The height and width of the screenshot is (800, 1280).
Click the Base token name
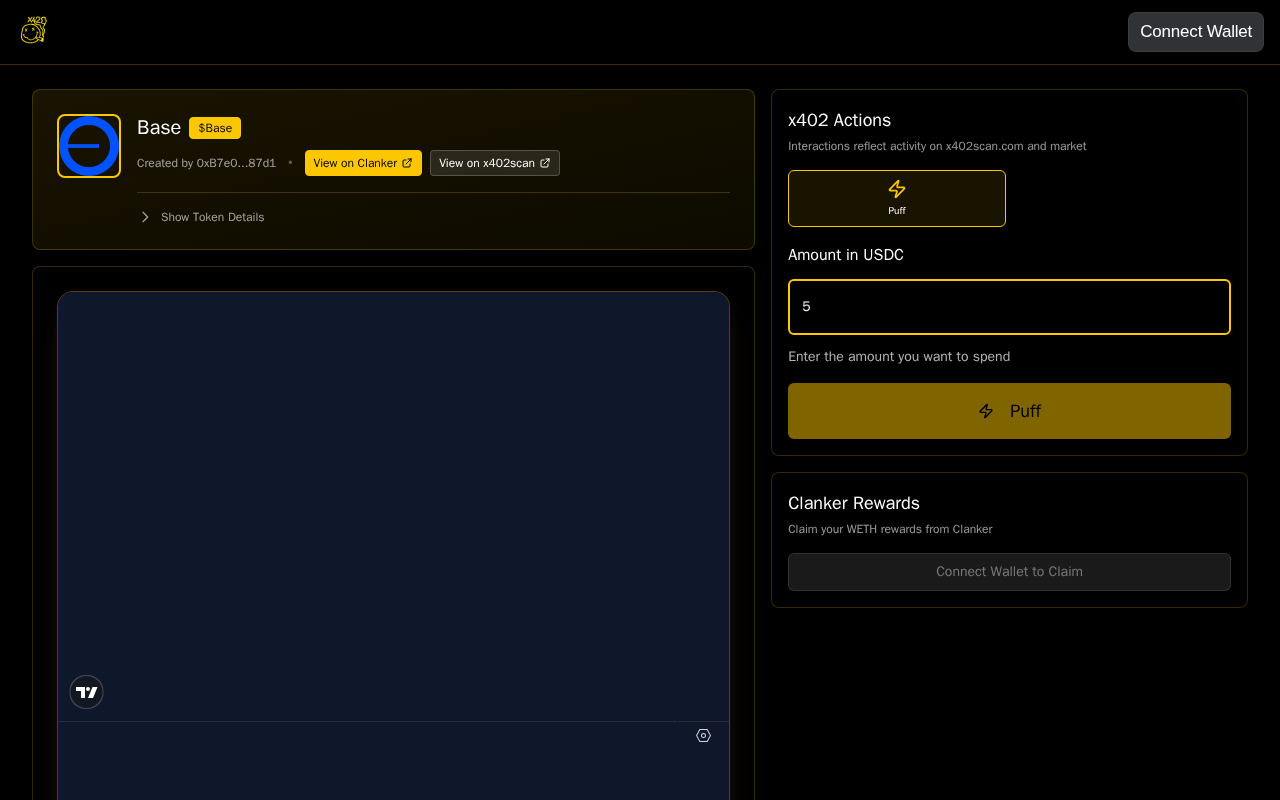pos(159,128)
